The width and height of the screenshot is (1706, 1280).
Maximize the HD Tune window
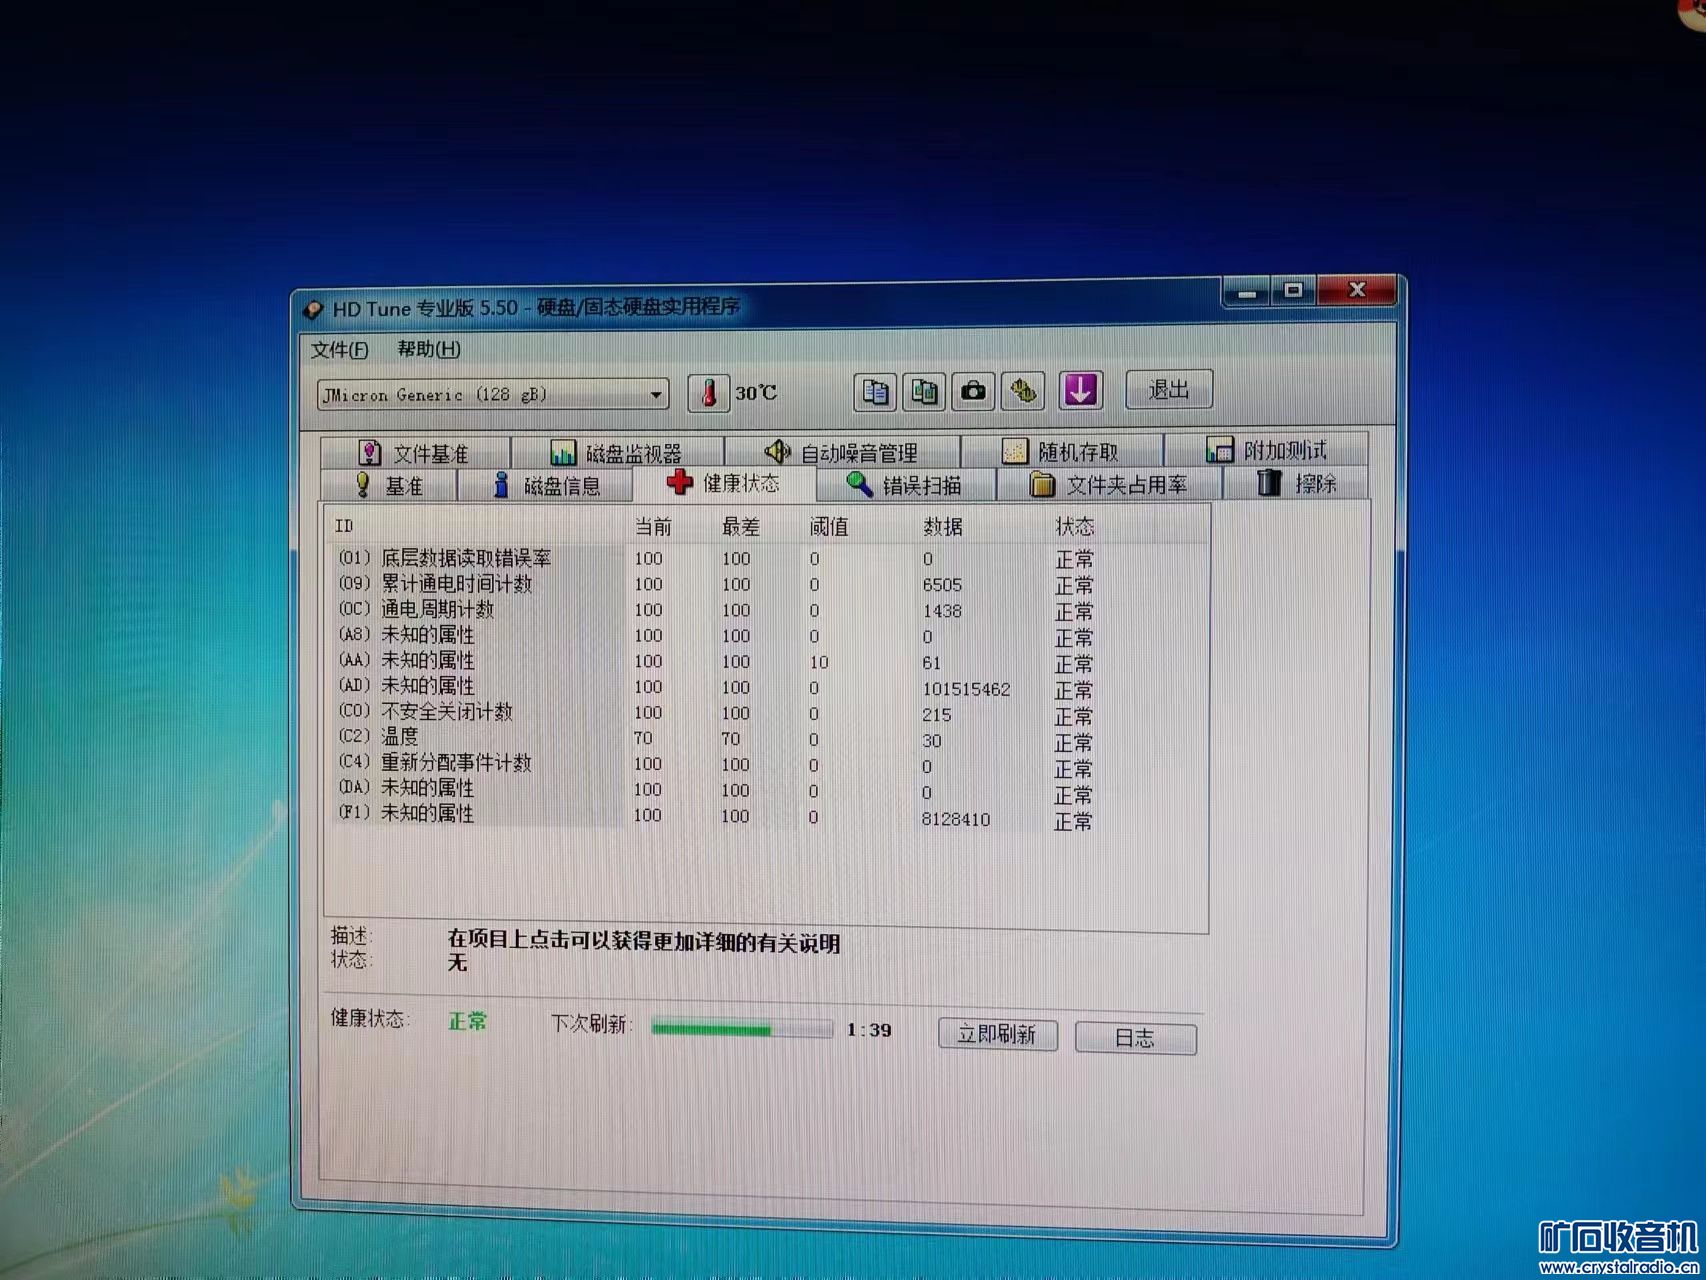[1293, 291]
